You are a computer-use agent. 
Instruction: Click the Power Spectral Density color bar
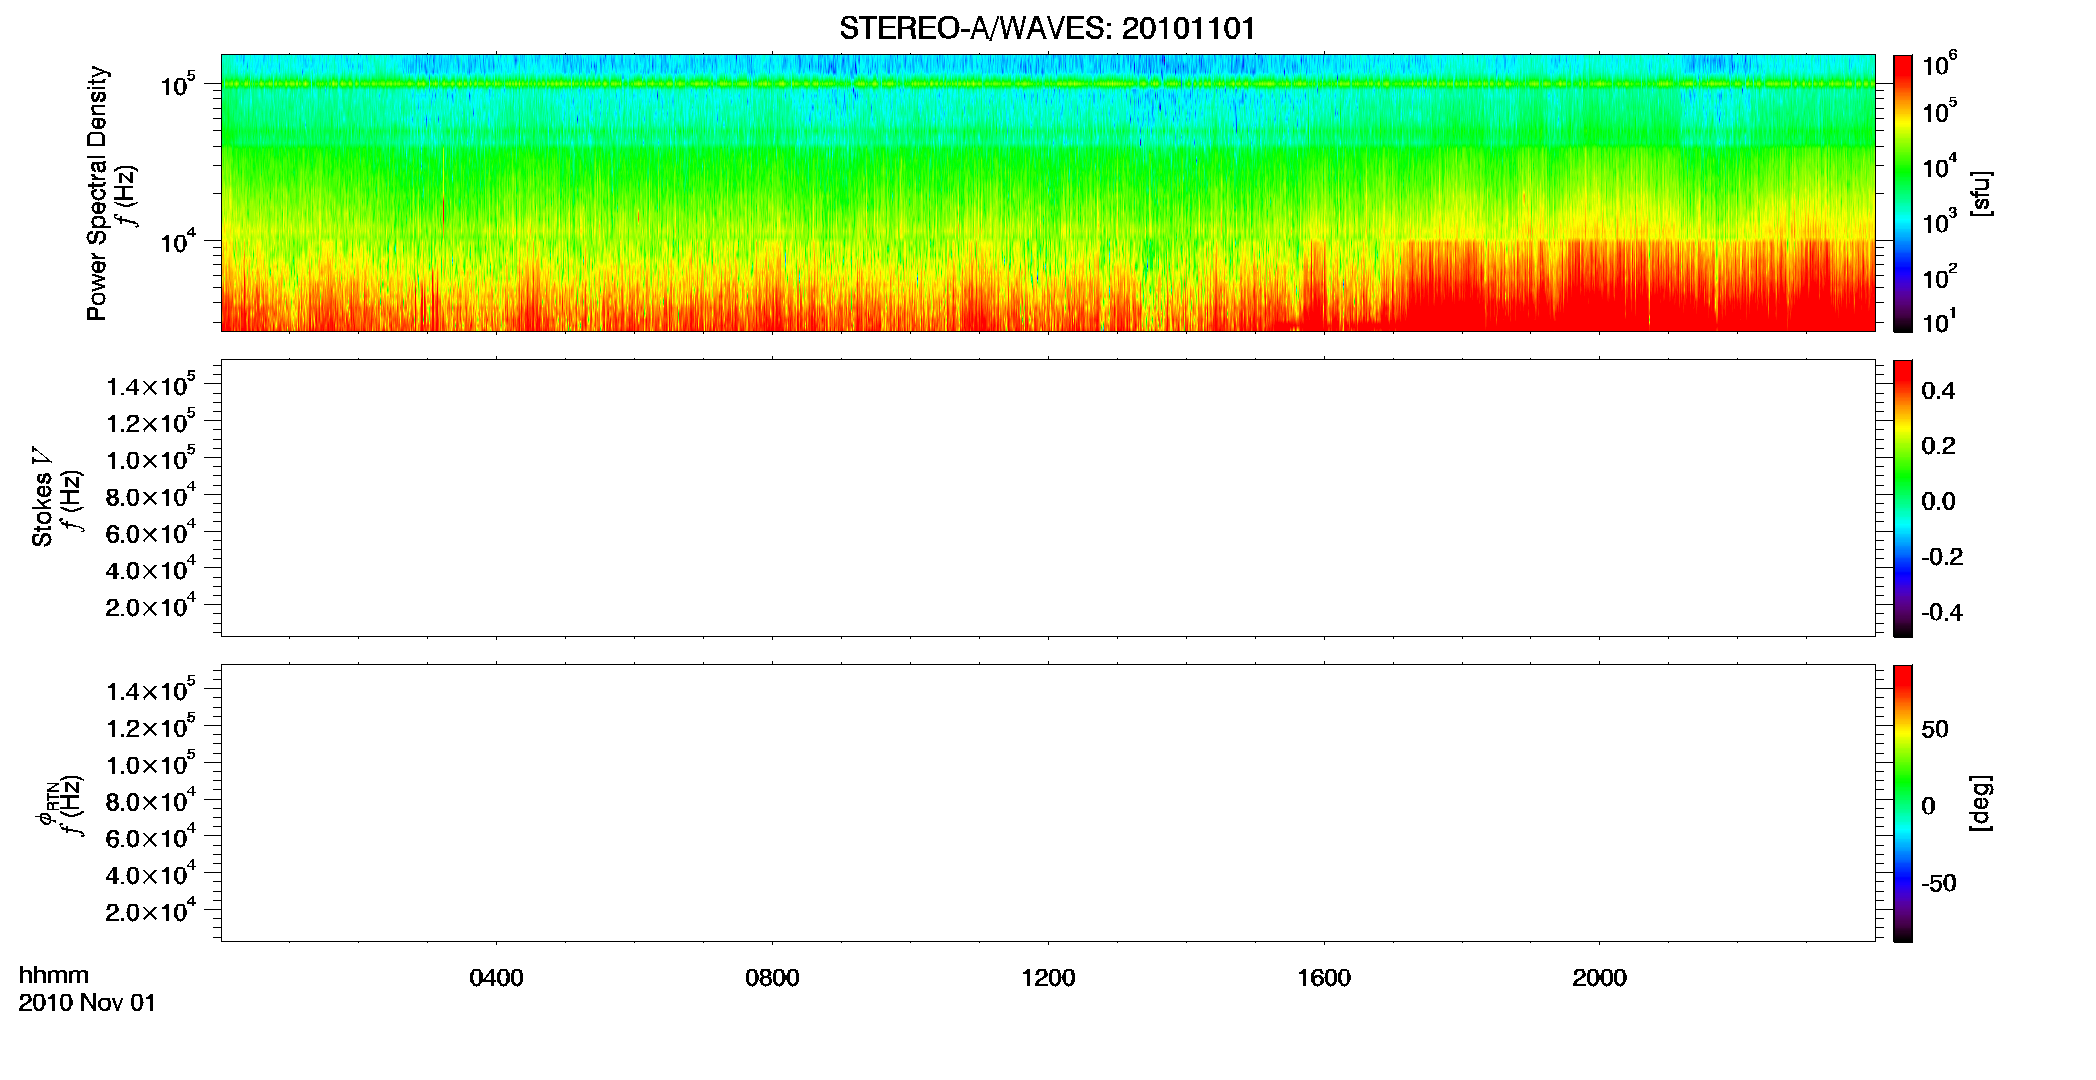pos(1903,193)
